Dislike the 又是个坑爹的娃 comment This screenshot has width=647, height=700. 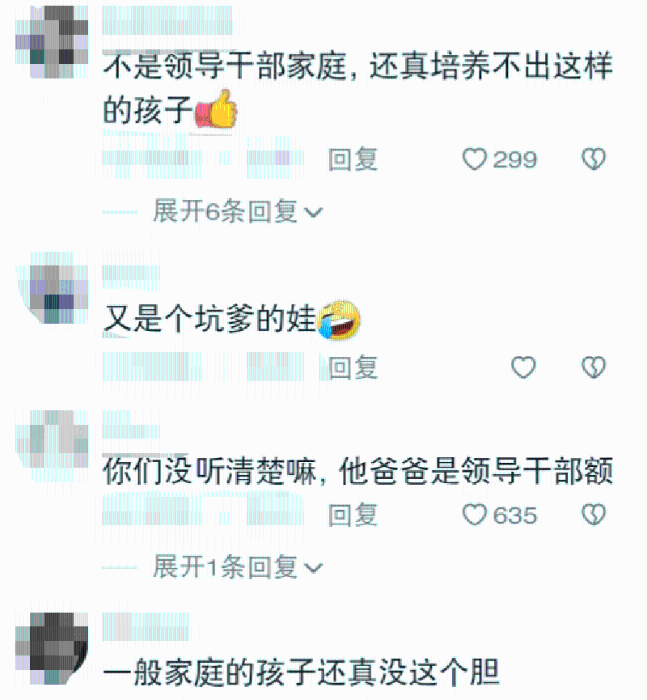(593, 367)
